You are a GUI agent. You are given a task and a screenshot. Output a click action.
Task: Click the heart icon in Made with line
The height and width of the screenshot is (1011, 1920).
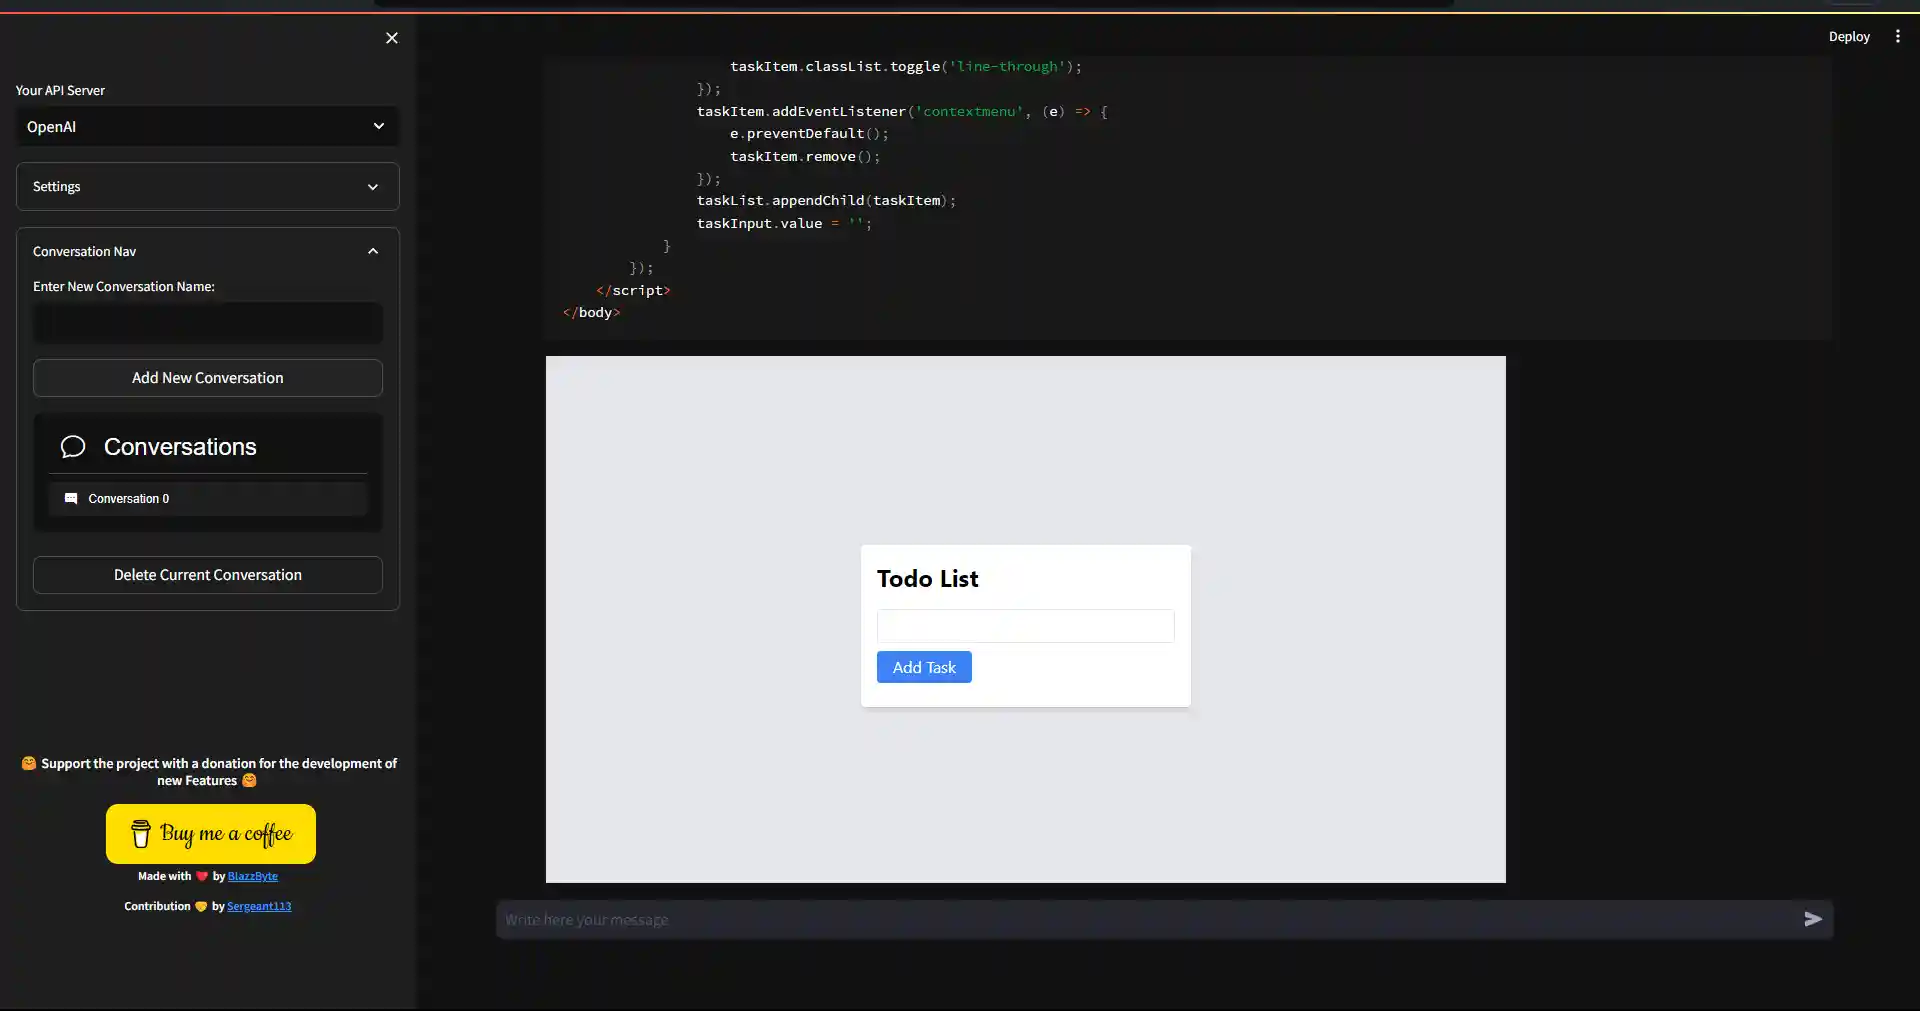pos(201,876)
